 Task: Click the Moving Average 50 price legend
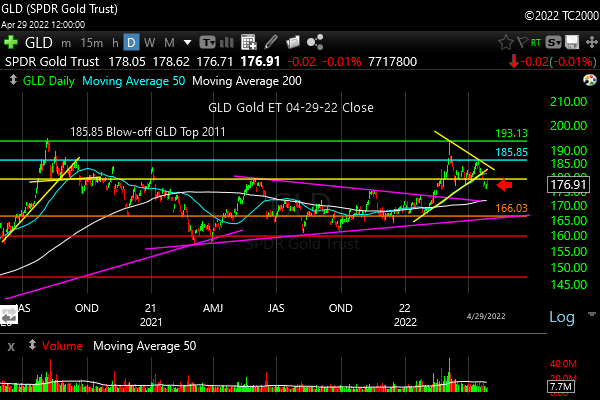tap(134, 80)
